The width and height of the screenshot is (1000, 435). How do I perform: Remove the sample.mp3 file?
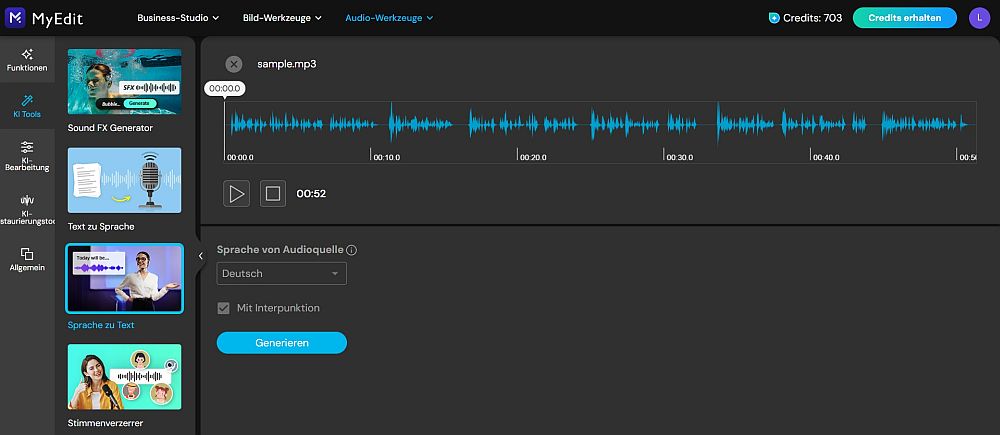pyautogui.click(x=234, y=64)
